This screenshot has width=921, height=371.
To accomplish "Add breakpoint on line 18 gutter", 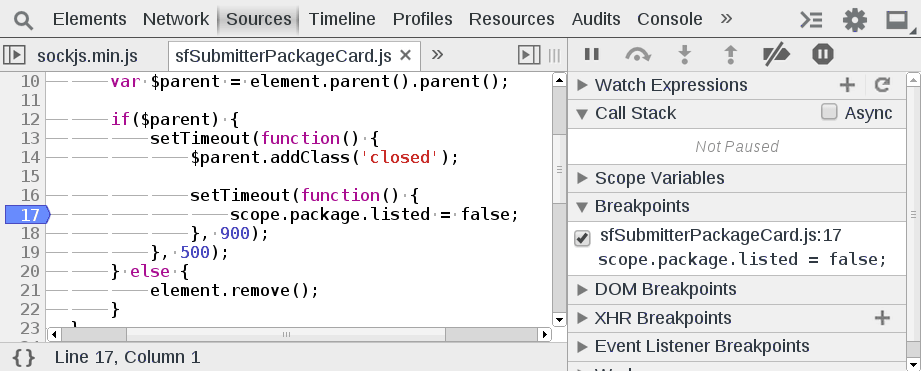I will pyautogui.click(x=30, y=234).
